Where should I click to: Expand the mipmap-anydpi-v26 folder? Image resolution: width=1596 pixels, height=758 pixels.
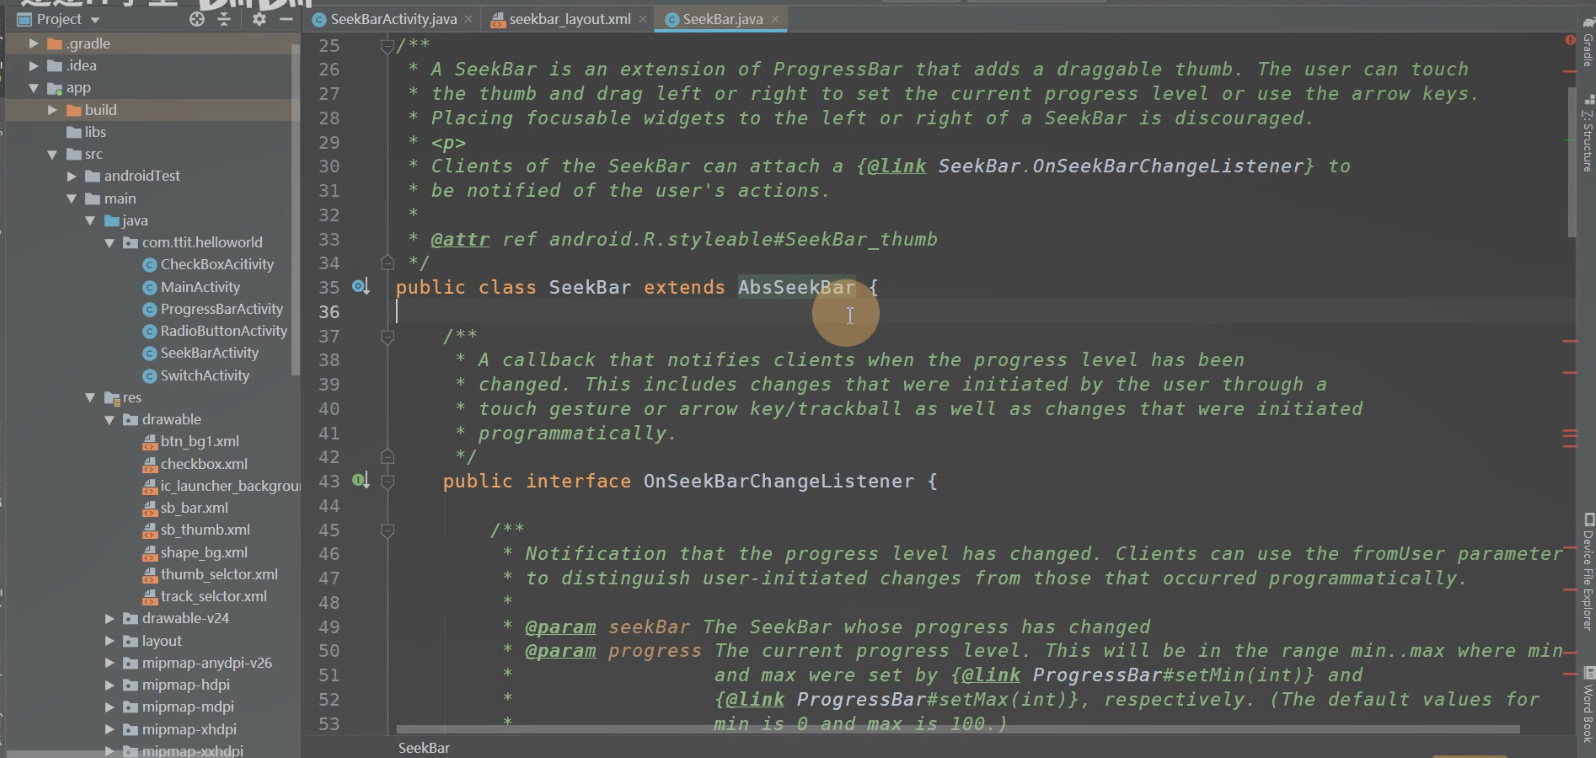(109, 663)
